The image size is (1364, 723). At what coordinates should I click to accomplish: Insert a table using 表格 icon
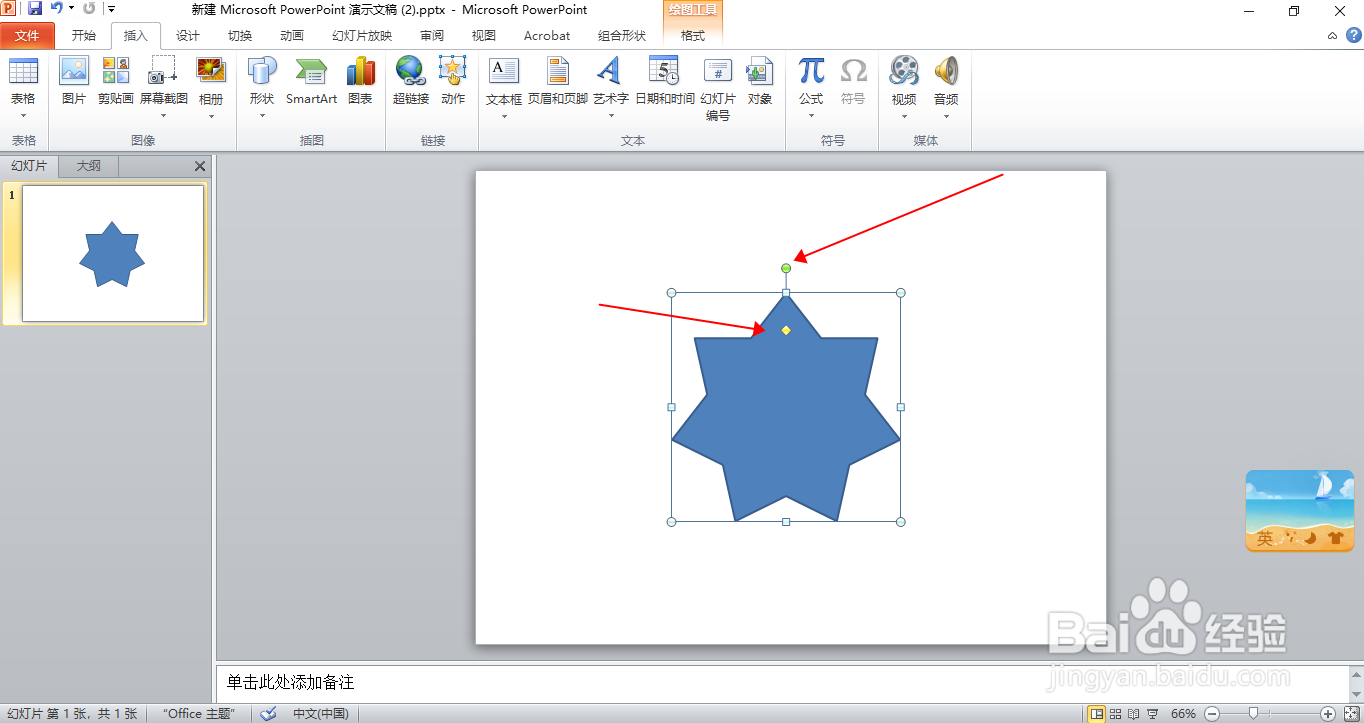coord(22,72)
